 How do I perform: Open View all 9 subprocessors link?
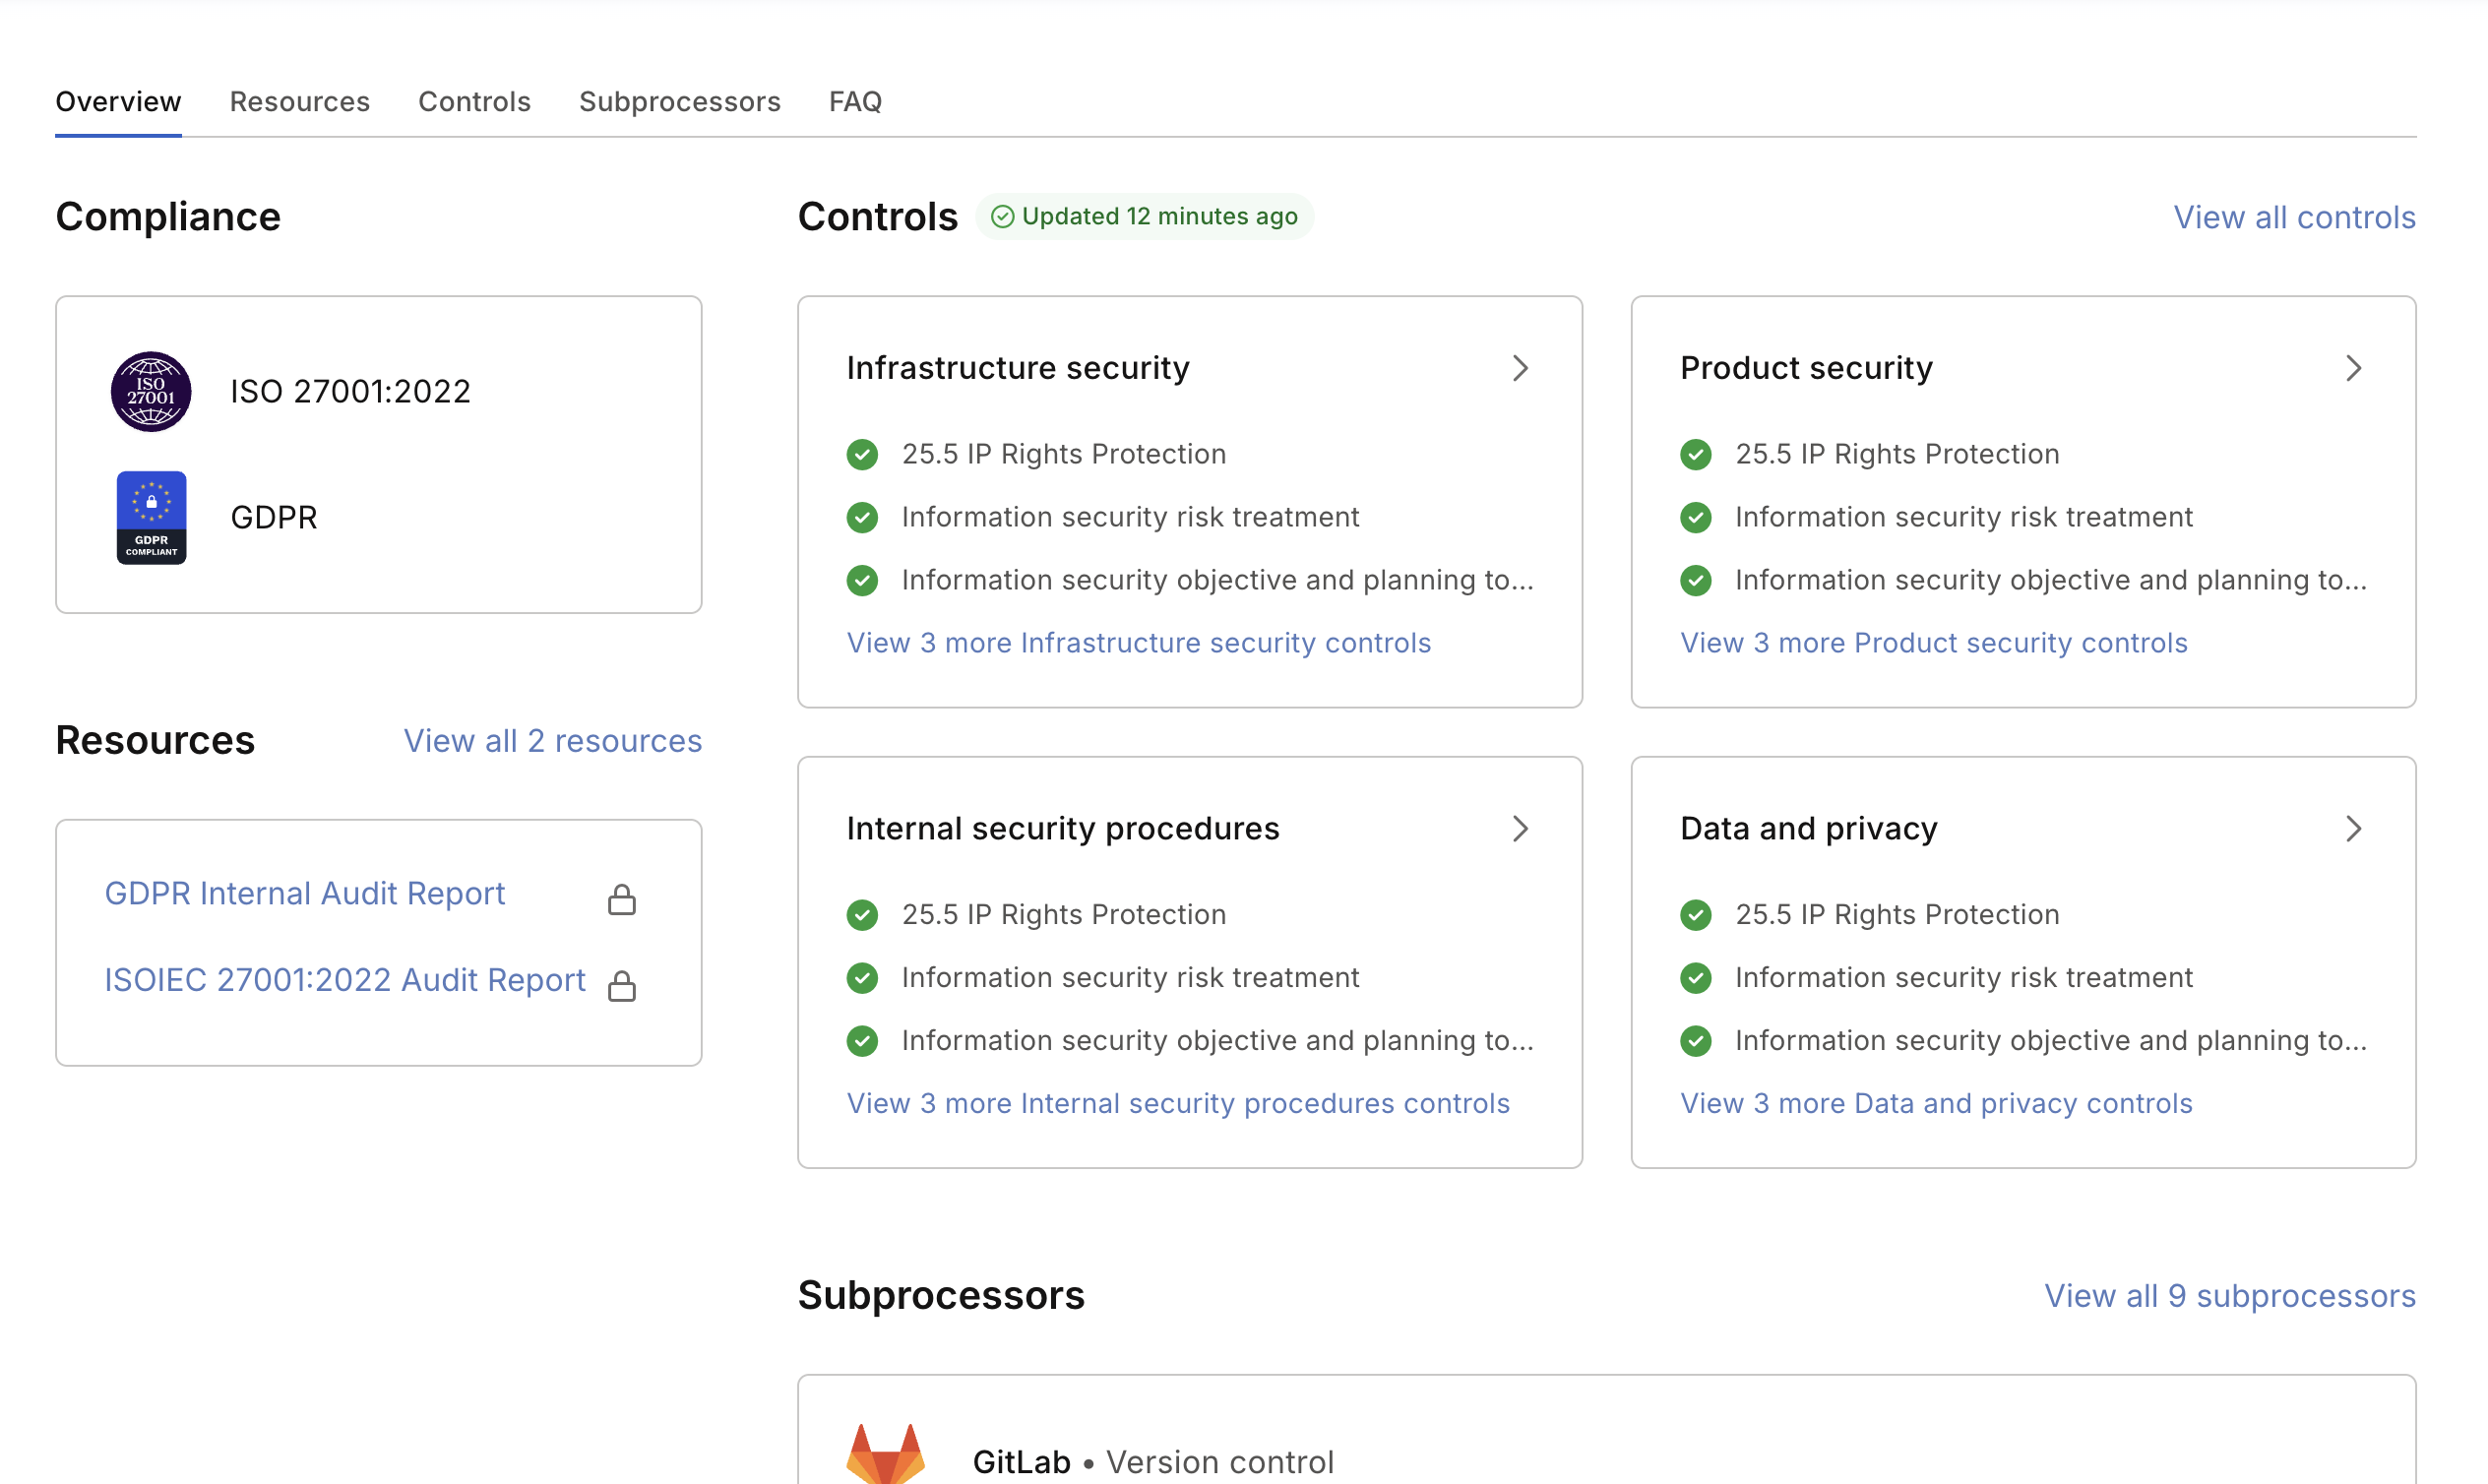tap(2229, 1295)
